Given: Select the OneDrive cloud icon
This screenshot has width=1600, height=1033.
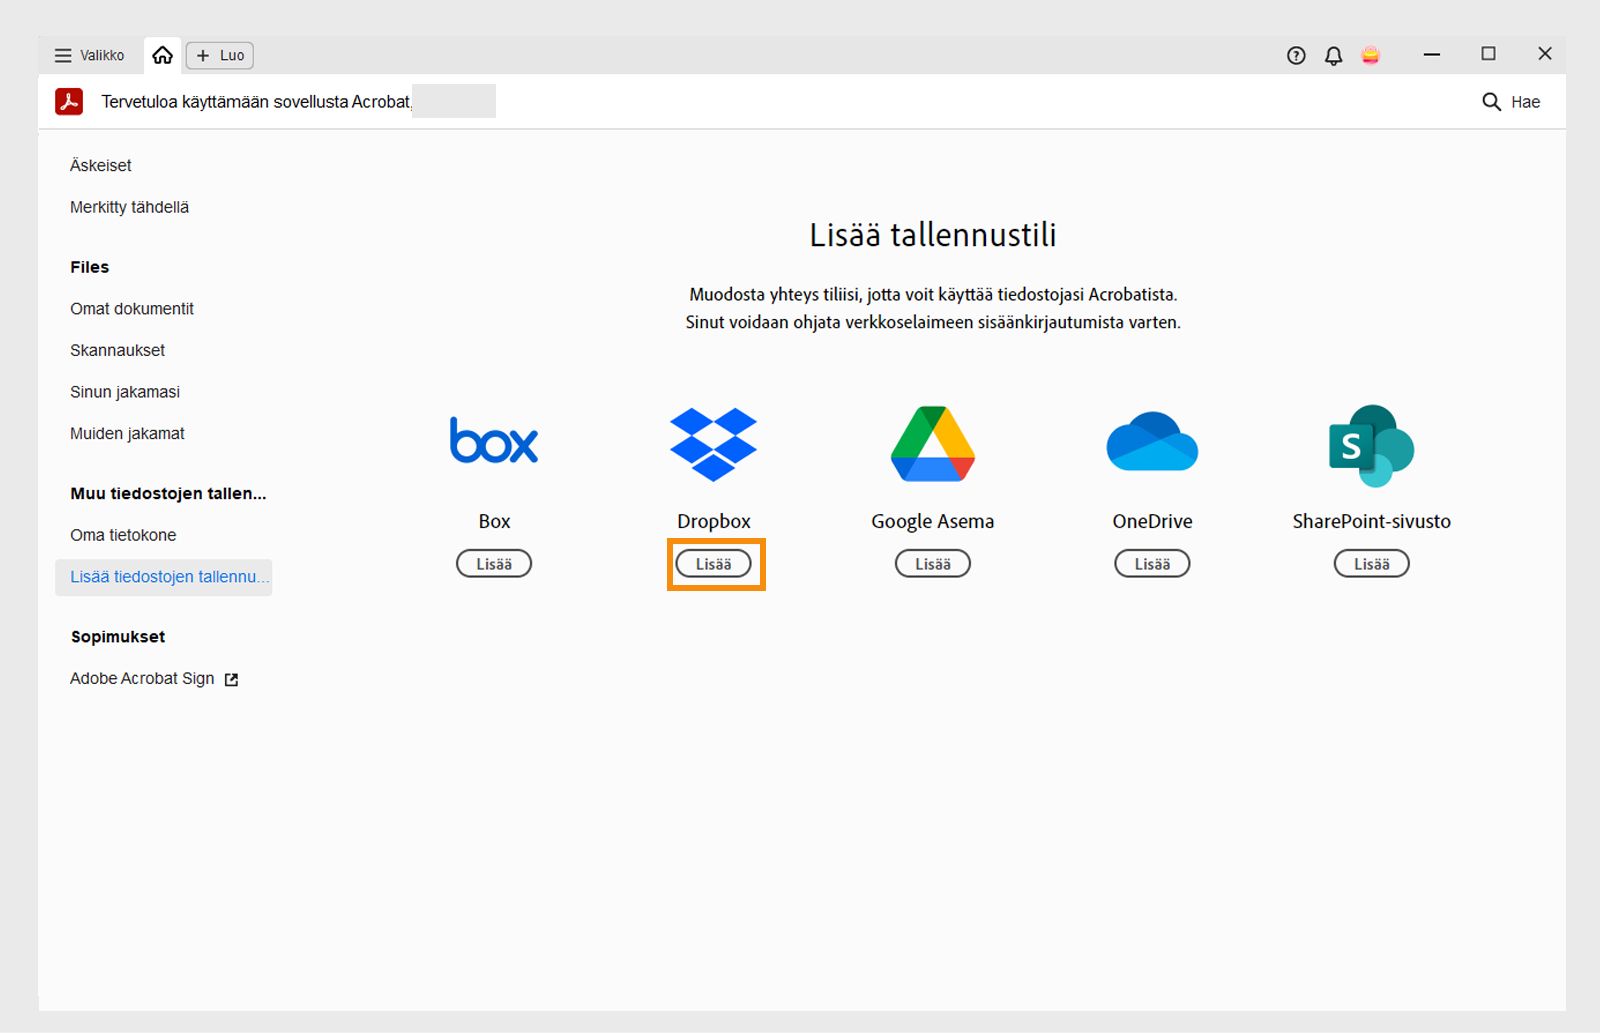Looking at the screenshot, I should tap(1151, 444).
